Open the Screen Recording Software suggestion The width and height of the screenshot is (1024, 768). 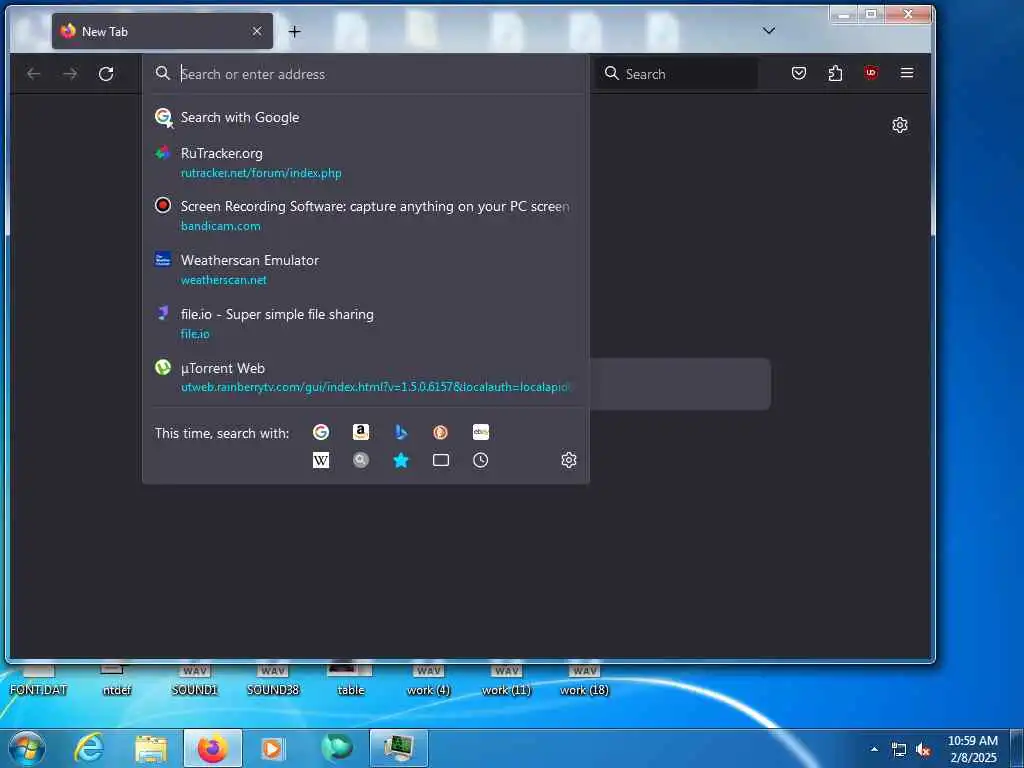tap(366, 216)
